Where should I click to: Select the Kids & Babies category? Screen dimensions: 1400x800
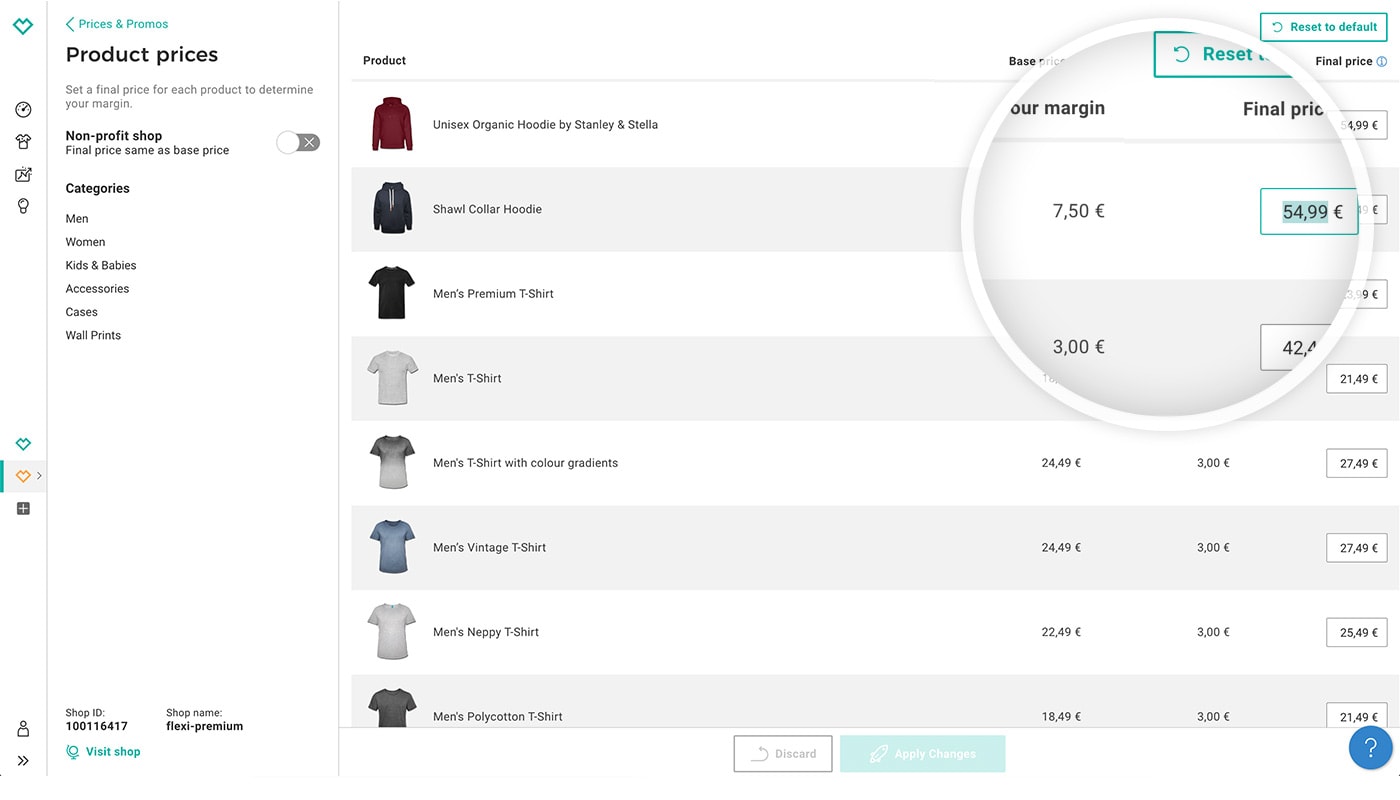pos(101,266)
